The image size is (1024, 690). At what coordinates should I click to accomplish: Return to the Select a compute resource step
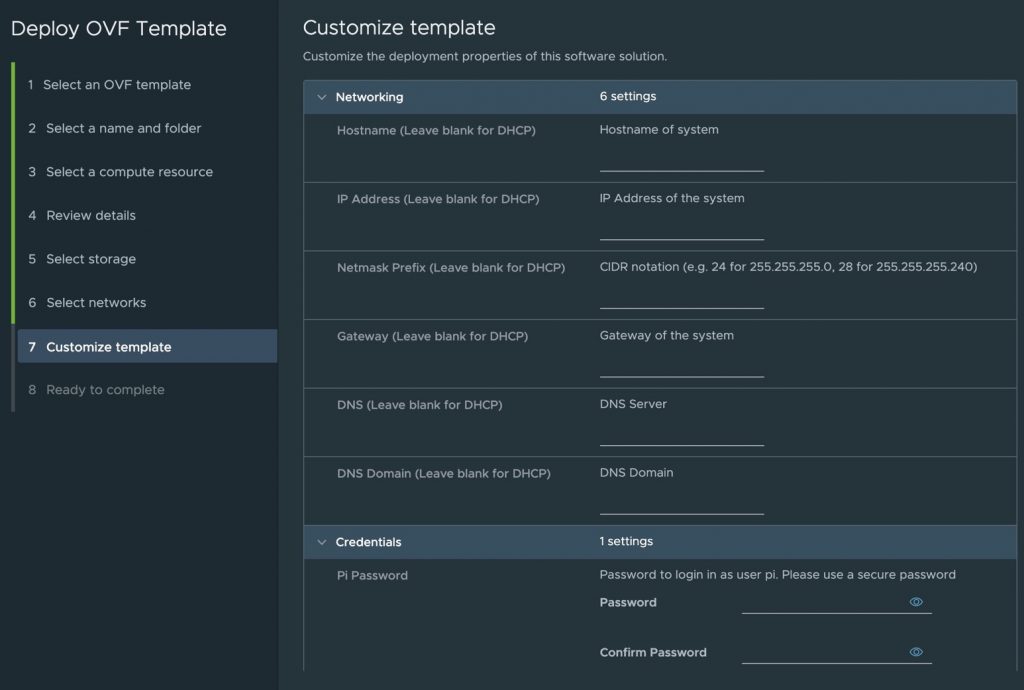(x=127, y=171)
